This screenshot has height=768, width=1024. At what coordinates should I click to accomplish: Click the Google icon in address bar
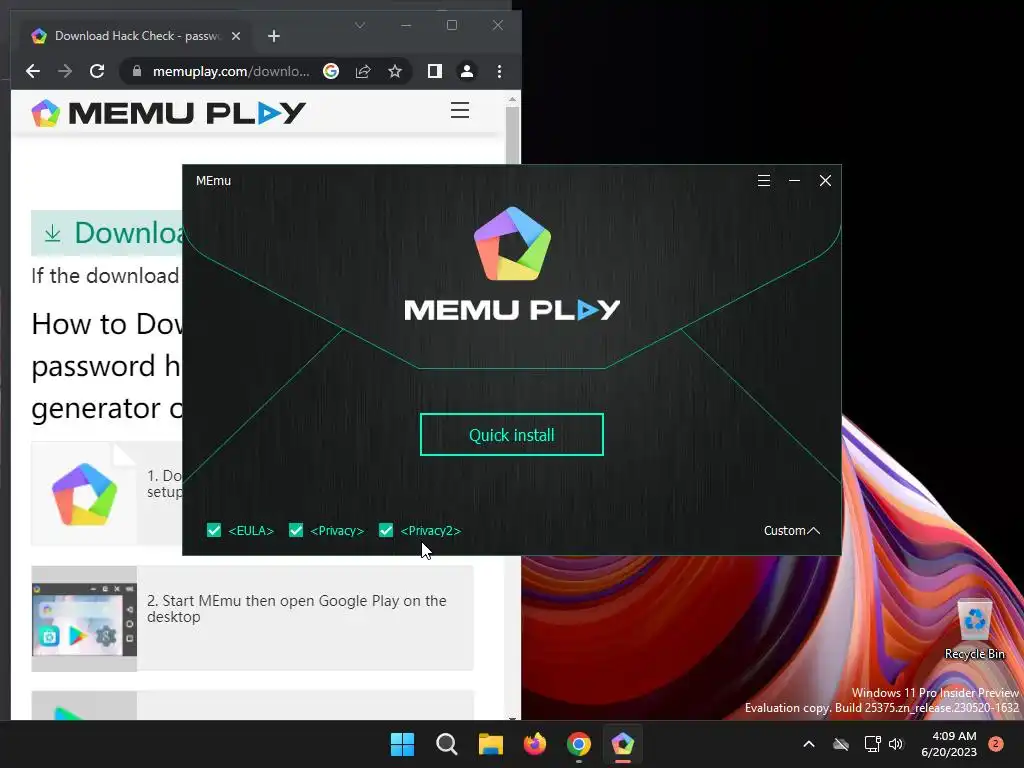point(331,71)
